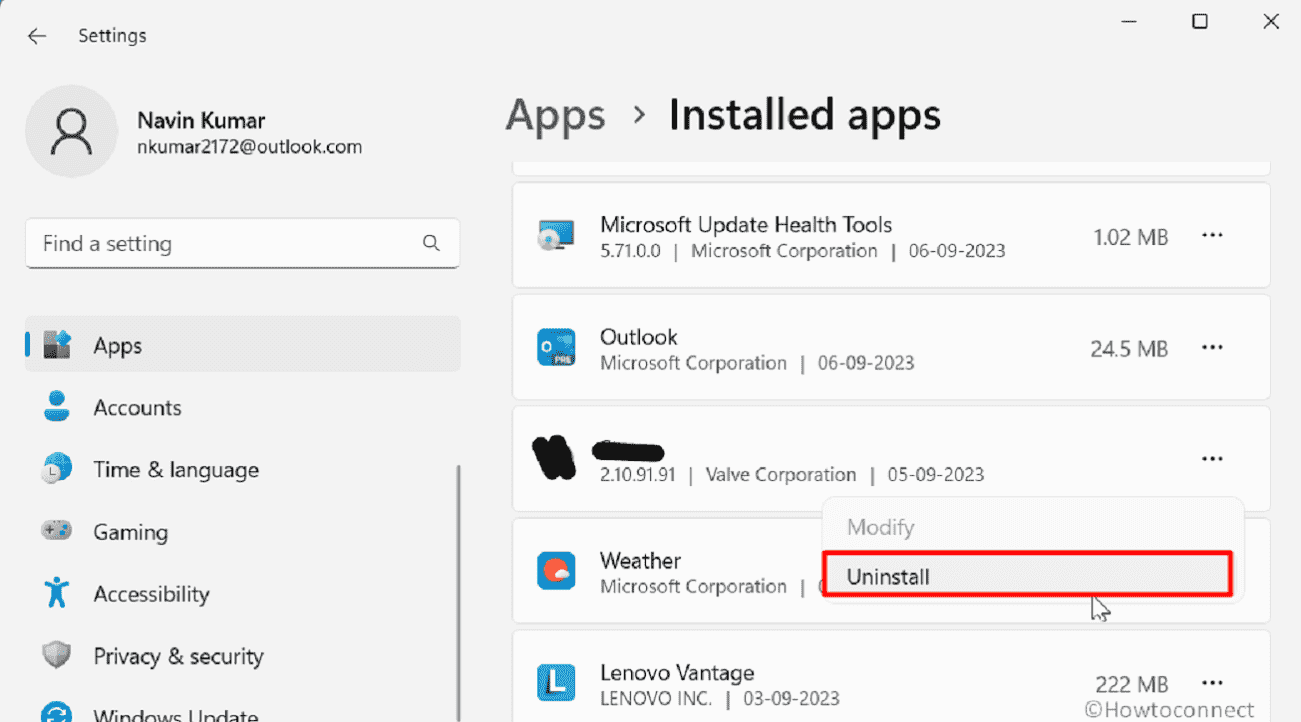Click the Apps breadcrumb link
1301x722 pixels.
click(555, 116)
